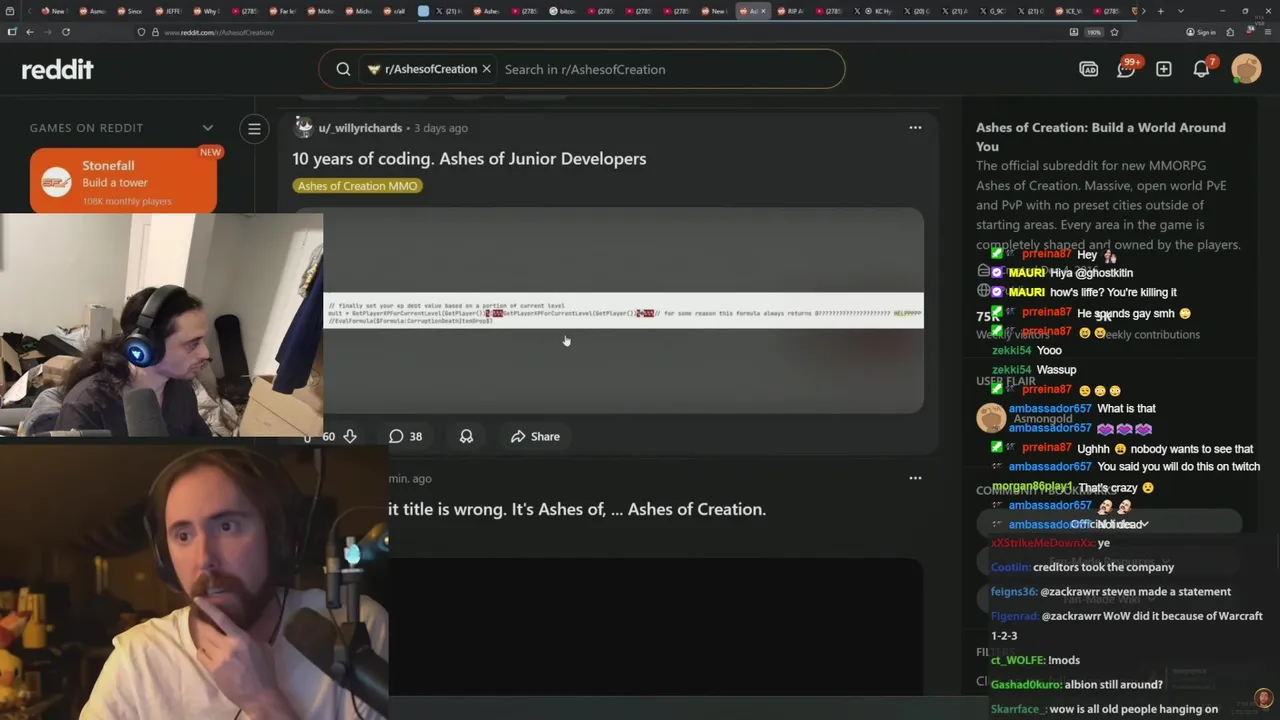Click the chat username 'Coolin'
Screen dimensions: 1280x720
point(1010,567)
